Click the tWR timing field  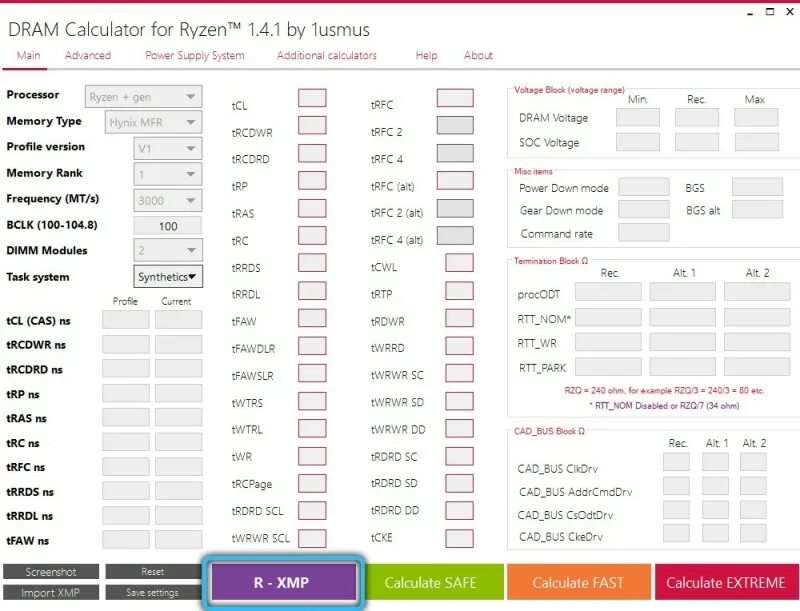[312, 456]
